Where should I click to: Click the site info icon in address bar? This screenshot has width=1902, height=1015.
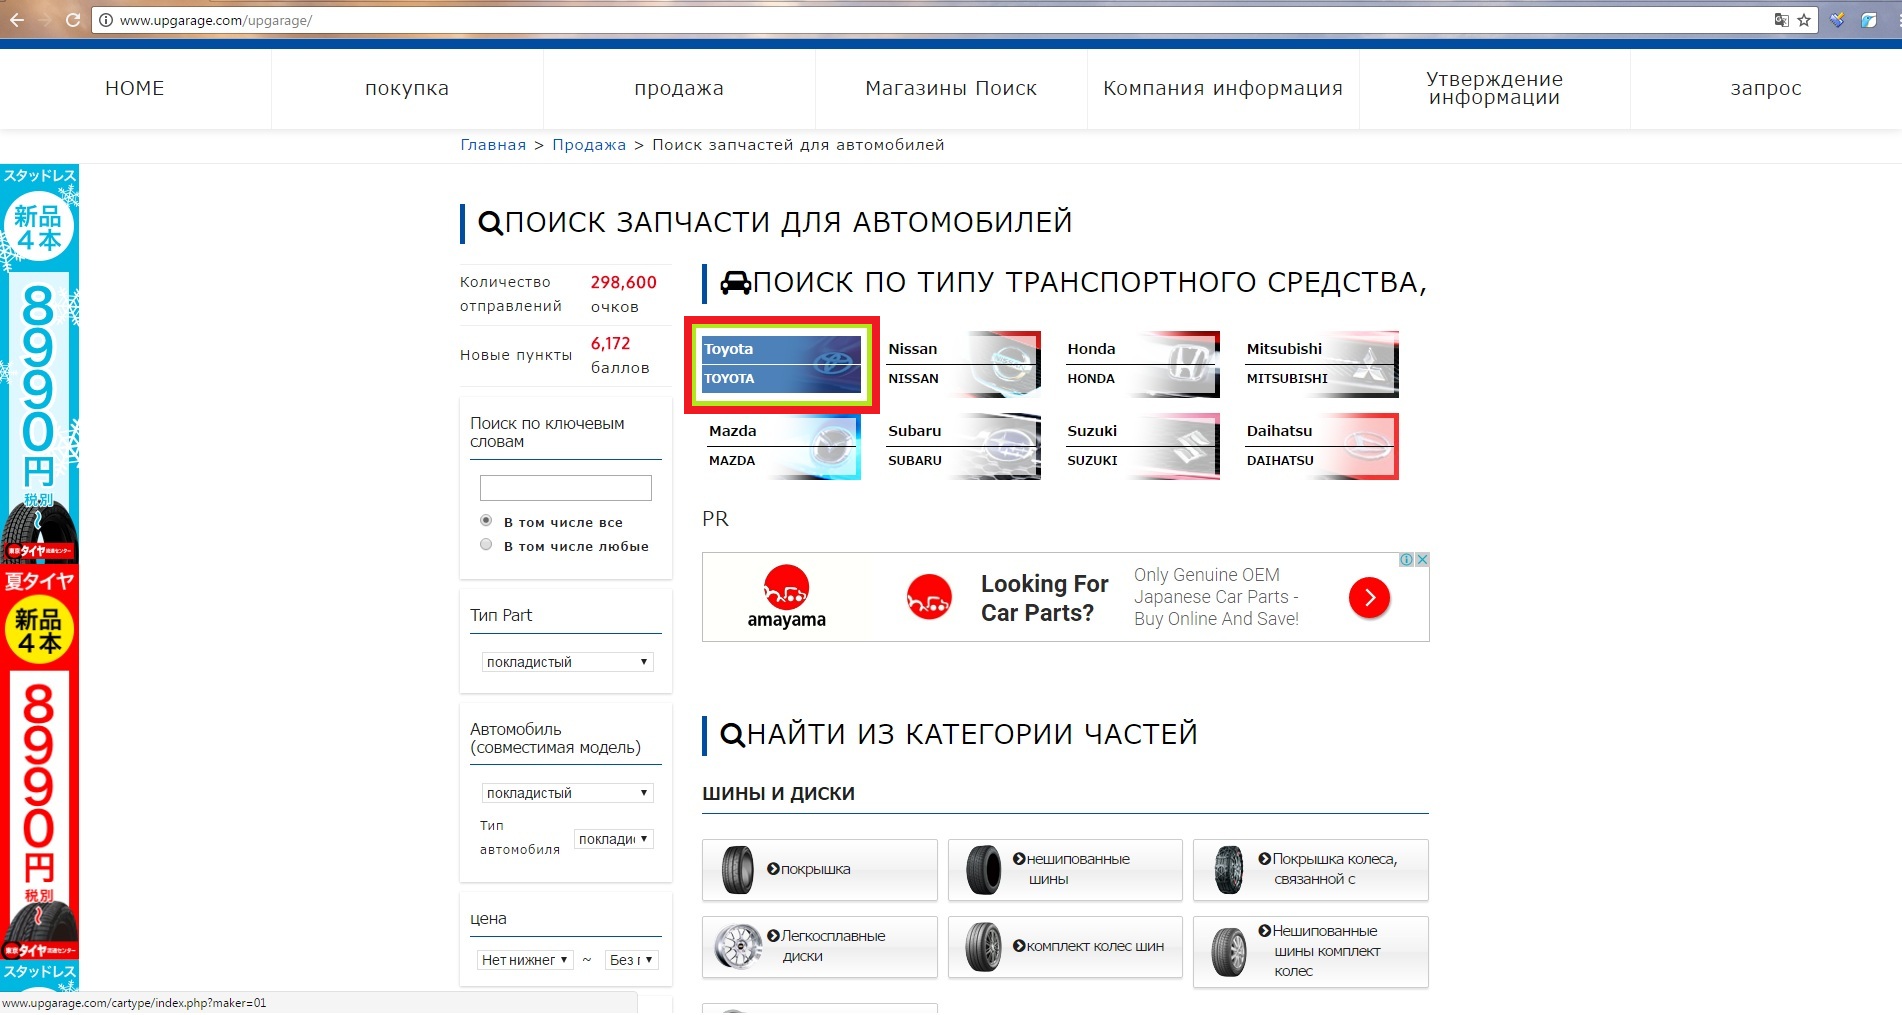point(105,20)
